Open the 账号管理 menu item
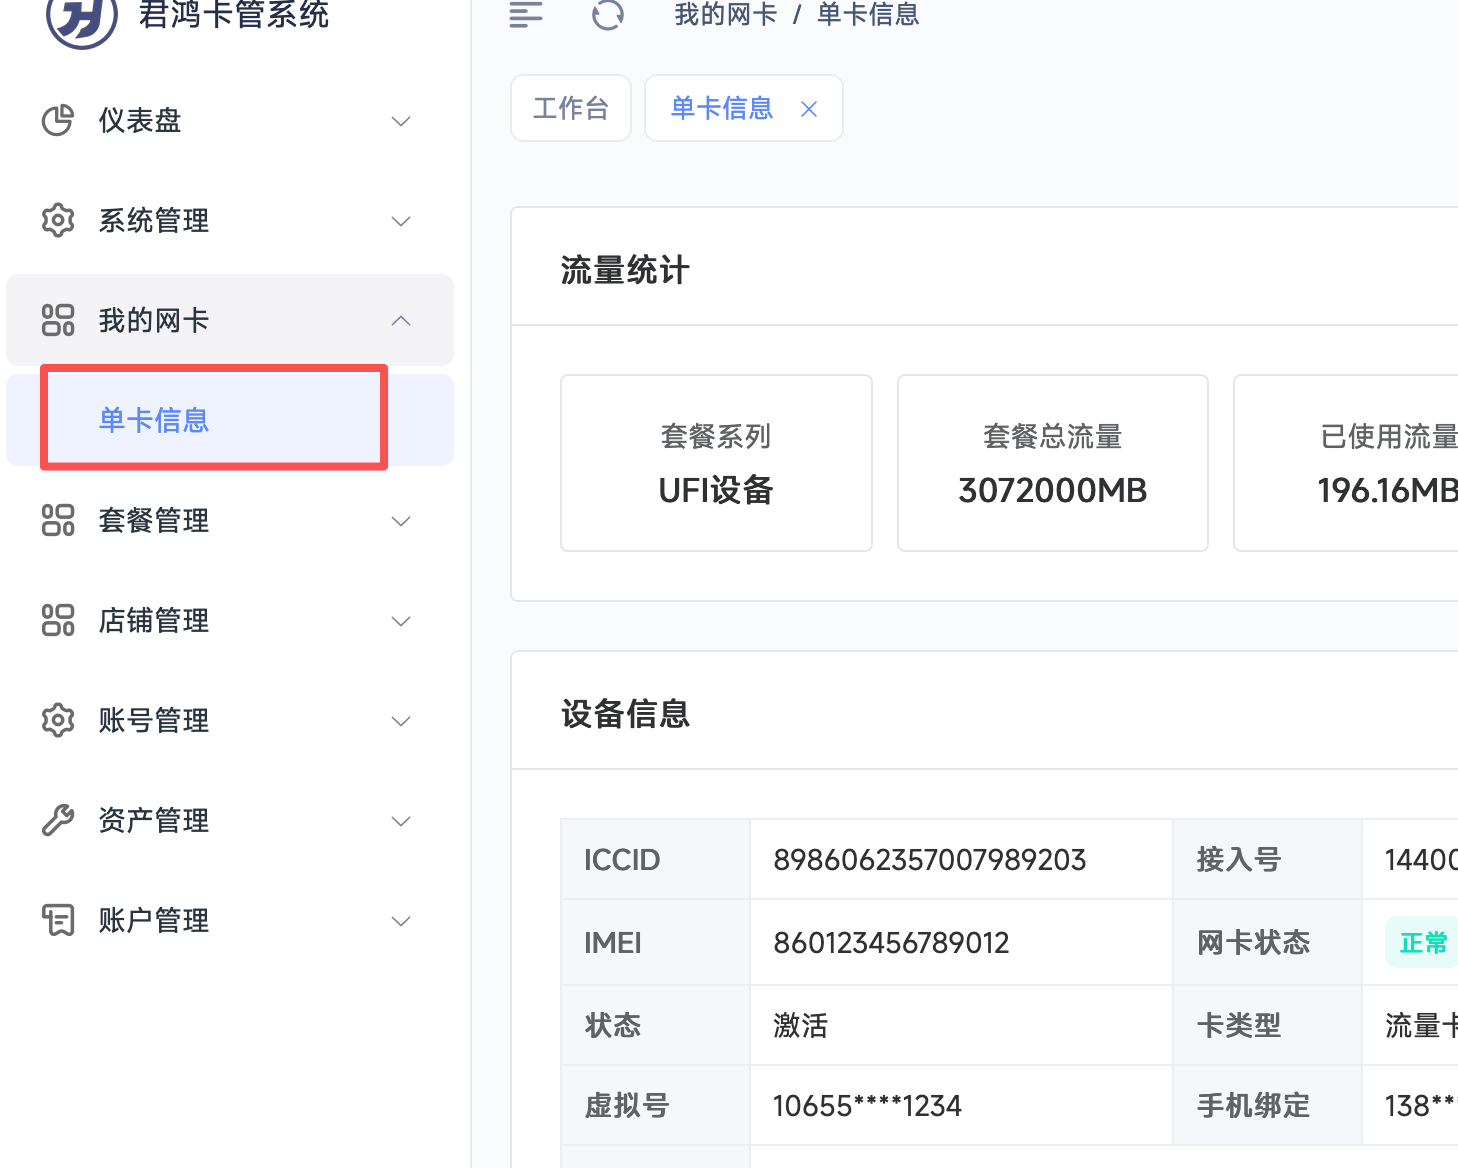 click(x=154, y=720)
